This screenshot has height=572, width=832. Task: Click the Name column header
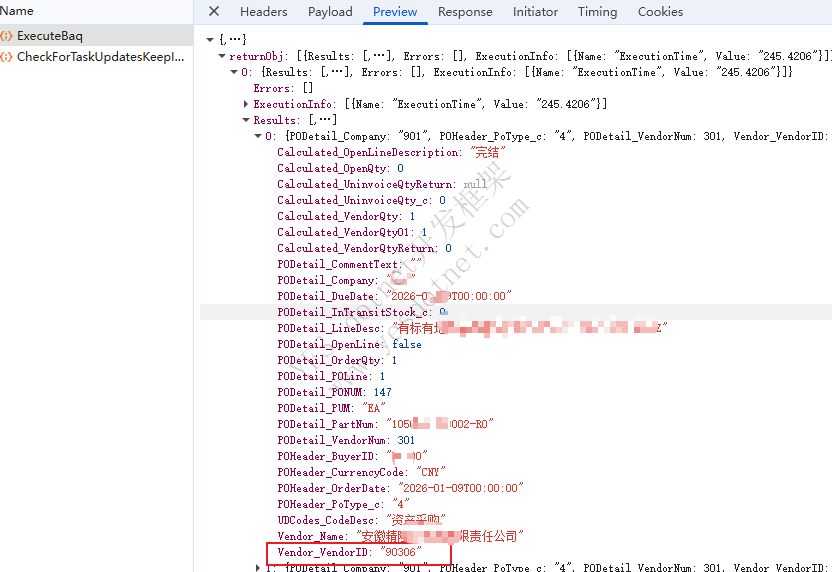[16, 11]
